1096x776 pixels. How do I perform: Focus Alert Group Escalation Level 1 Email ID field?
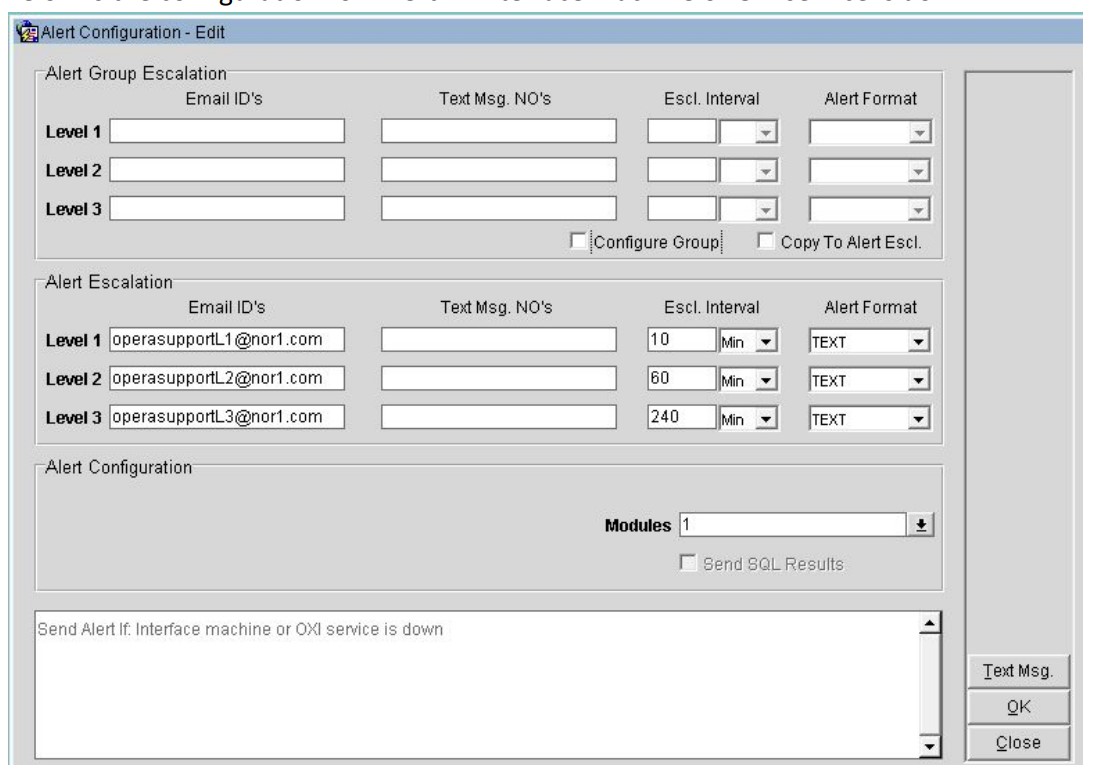[x=226, y=132]
